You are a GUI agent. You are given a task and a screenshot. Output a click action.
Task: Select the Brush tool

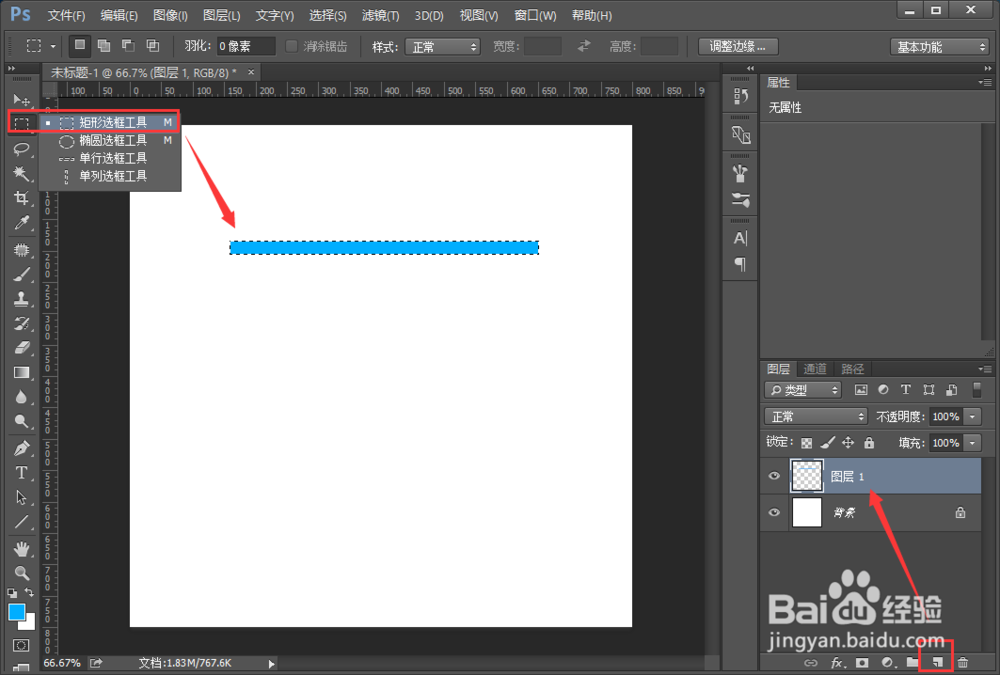[x=21, y=274]
